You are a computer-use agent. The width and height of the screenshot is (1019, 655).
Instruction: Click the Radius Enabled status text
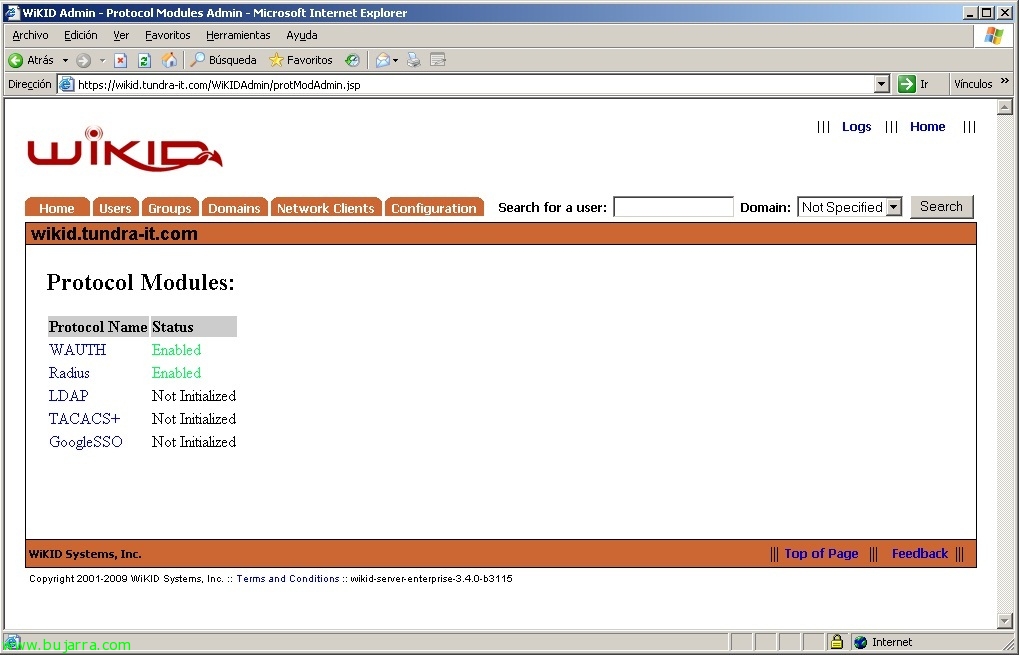coord(176,373)
